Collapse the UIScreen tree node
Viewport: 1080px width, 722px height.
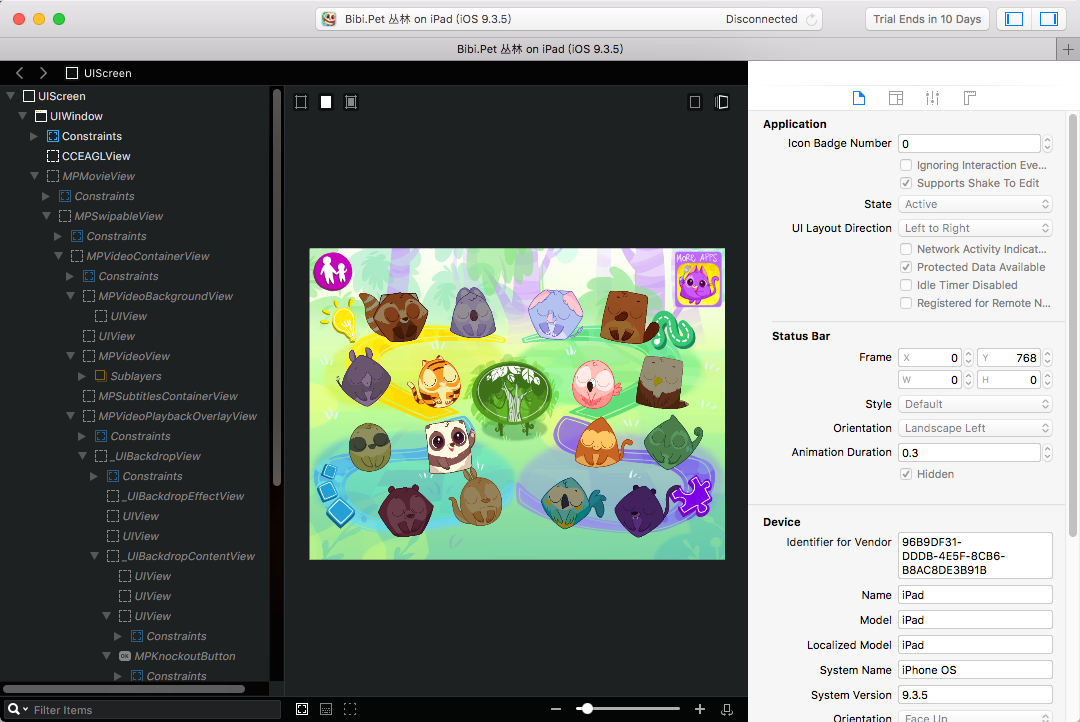click(10, 96)
